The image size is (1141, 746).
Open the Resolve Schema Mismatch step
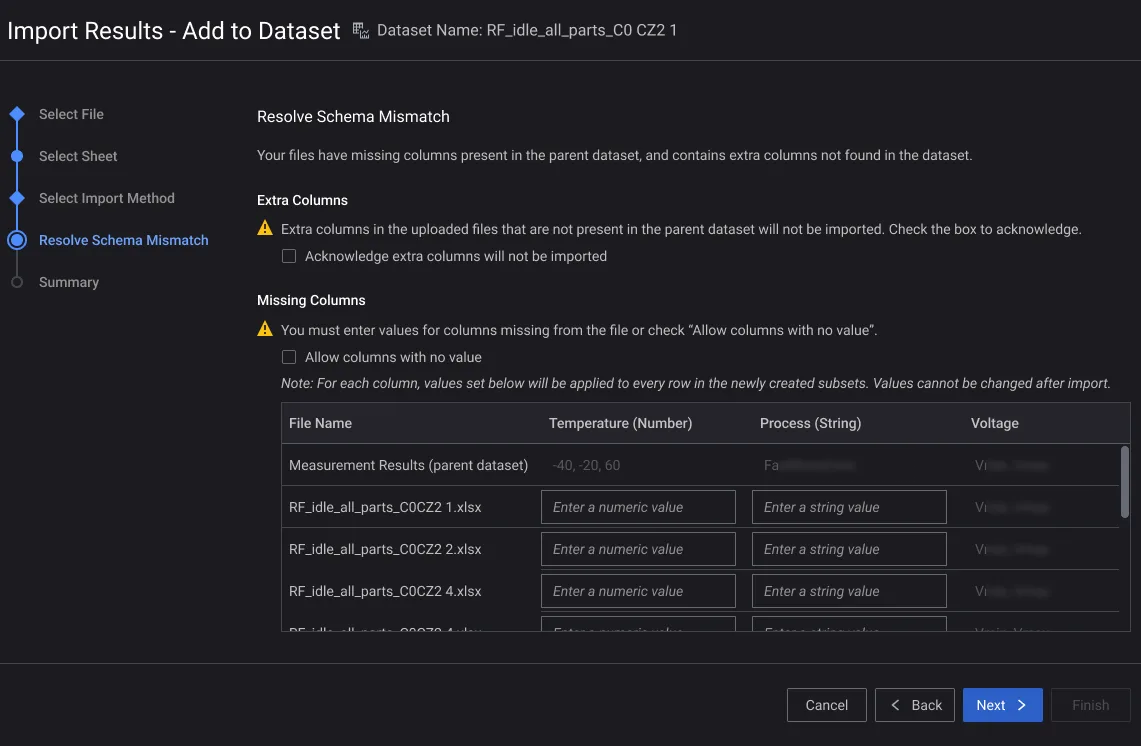click(x=124, y=240)
